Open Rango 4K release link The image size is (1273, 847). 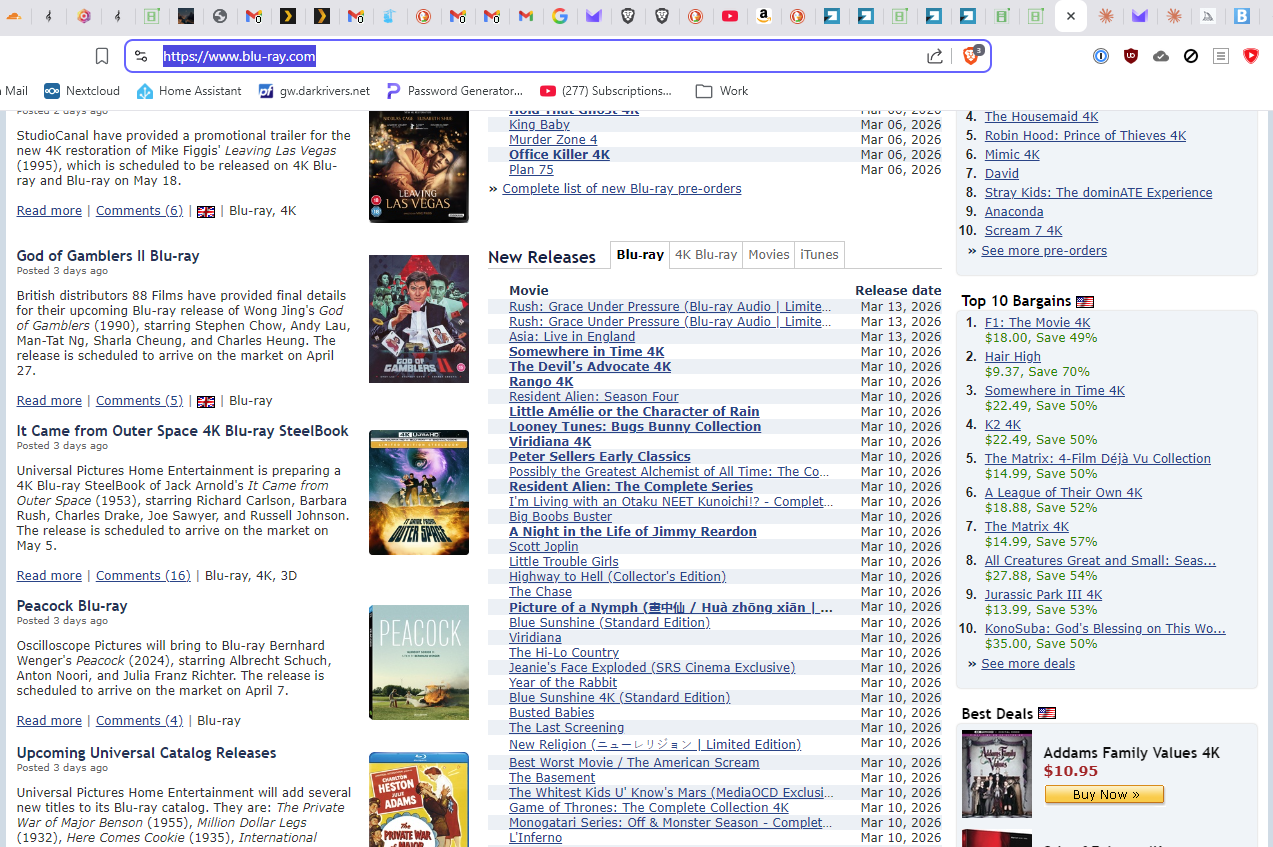(x=541, y=382)
